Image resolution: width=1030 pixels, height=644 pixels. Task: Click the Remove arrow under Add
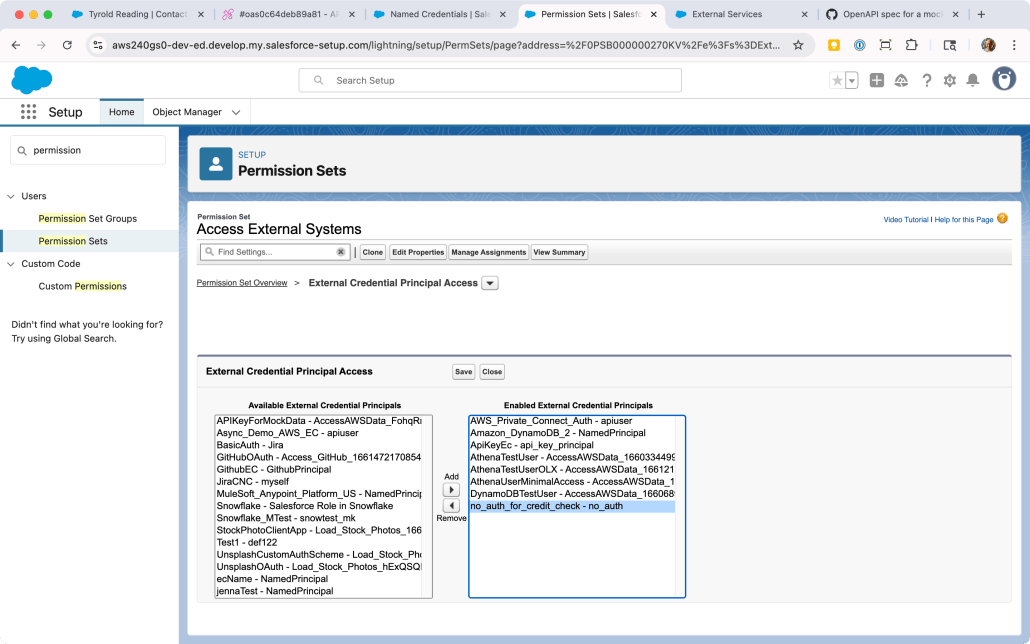point(451,505)
